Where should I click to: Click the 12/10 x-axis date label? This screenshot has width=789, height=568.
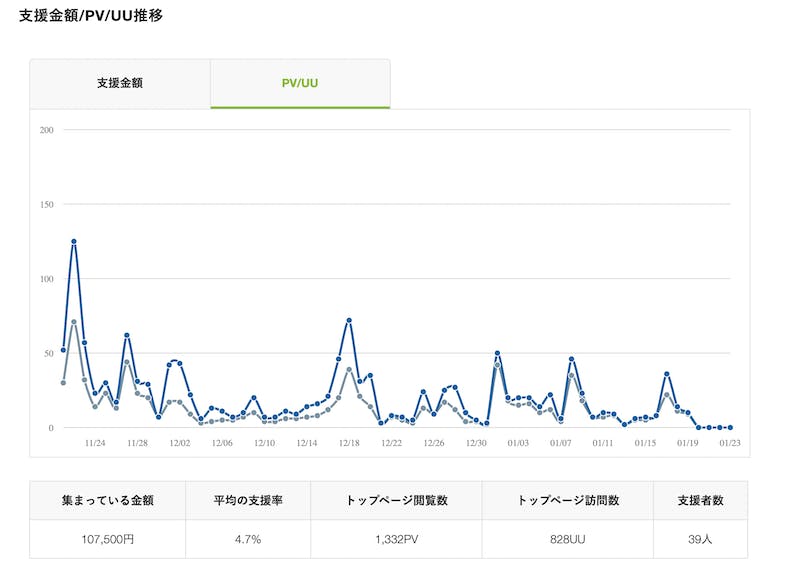pos(264,443)
